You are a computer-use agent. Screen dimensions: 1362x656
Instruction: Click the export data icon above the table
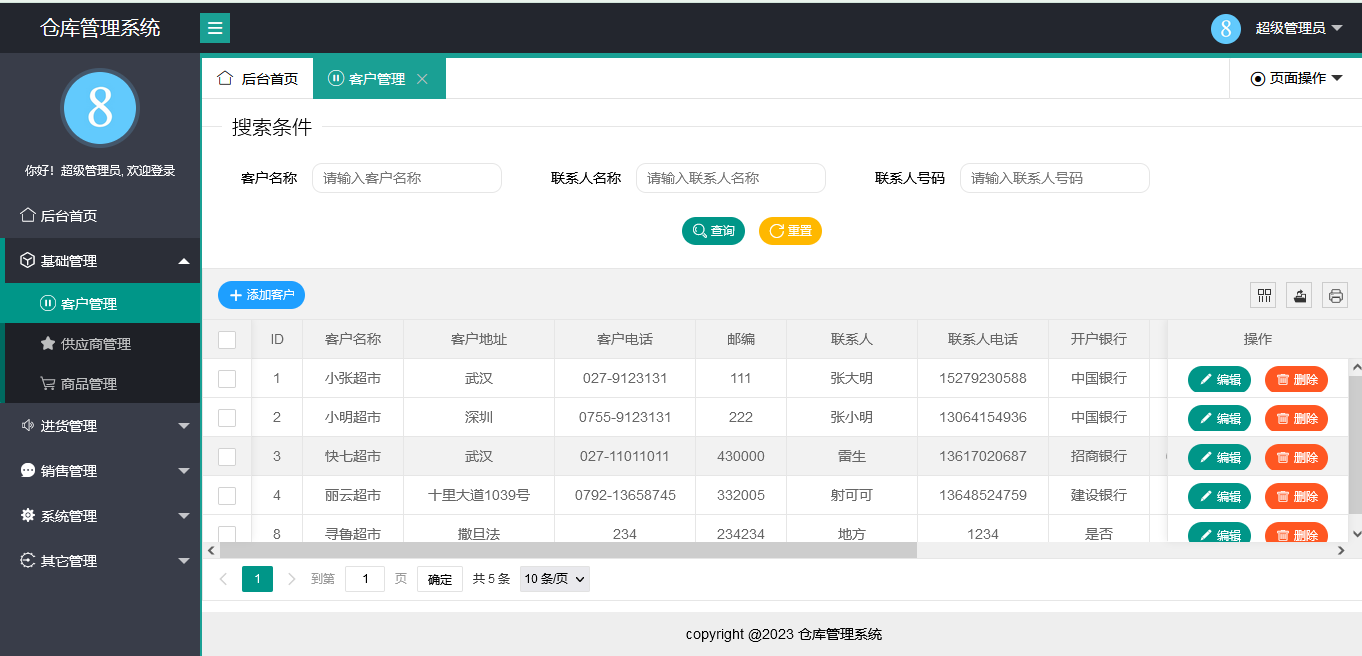click(x=1298, y=295)
